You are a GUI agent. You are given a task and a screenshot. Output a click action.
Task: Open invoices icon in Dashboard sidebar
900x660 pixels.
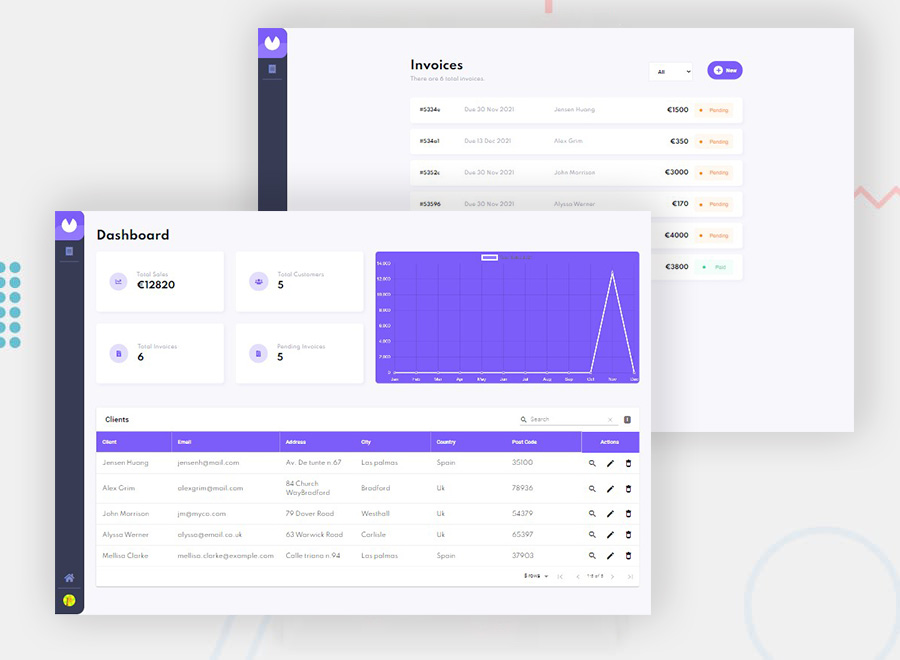click(x=69, y=251)
